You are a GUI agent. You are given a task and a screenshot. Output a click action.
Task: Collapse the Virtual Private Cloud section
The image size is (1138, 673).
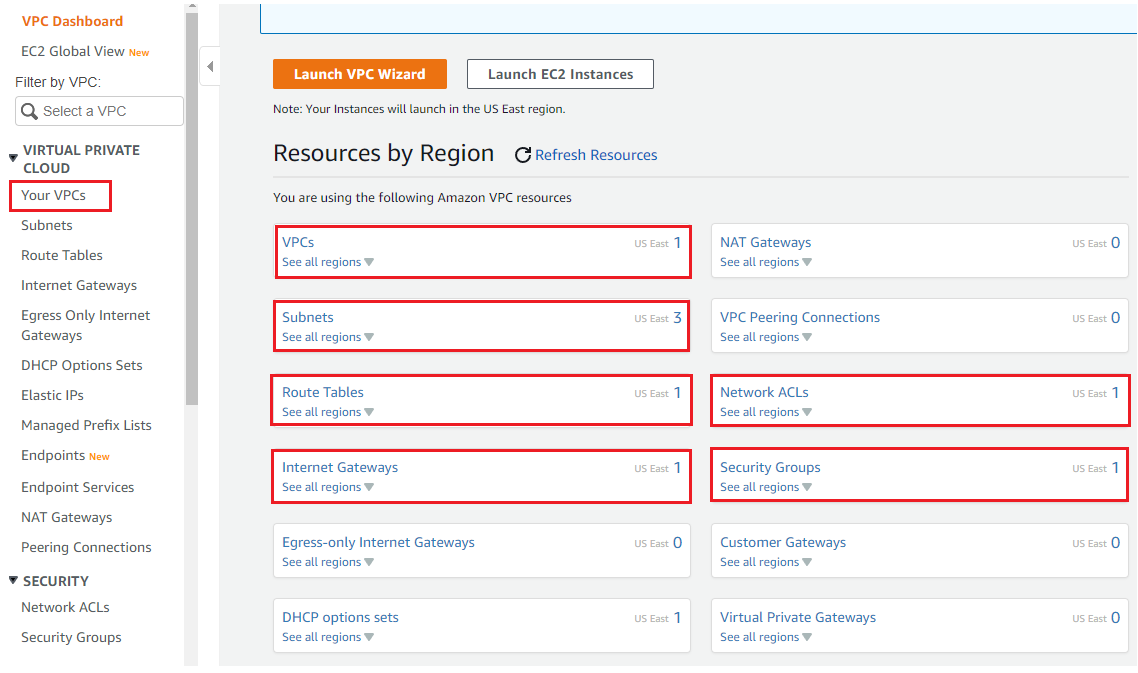click(13, 158)
